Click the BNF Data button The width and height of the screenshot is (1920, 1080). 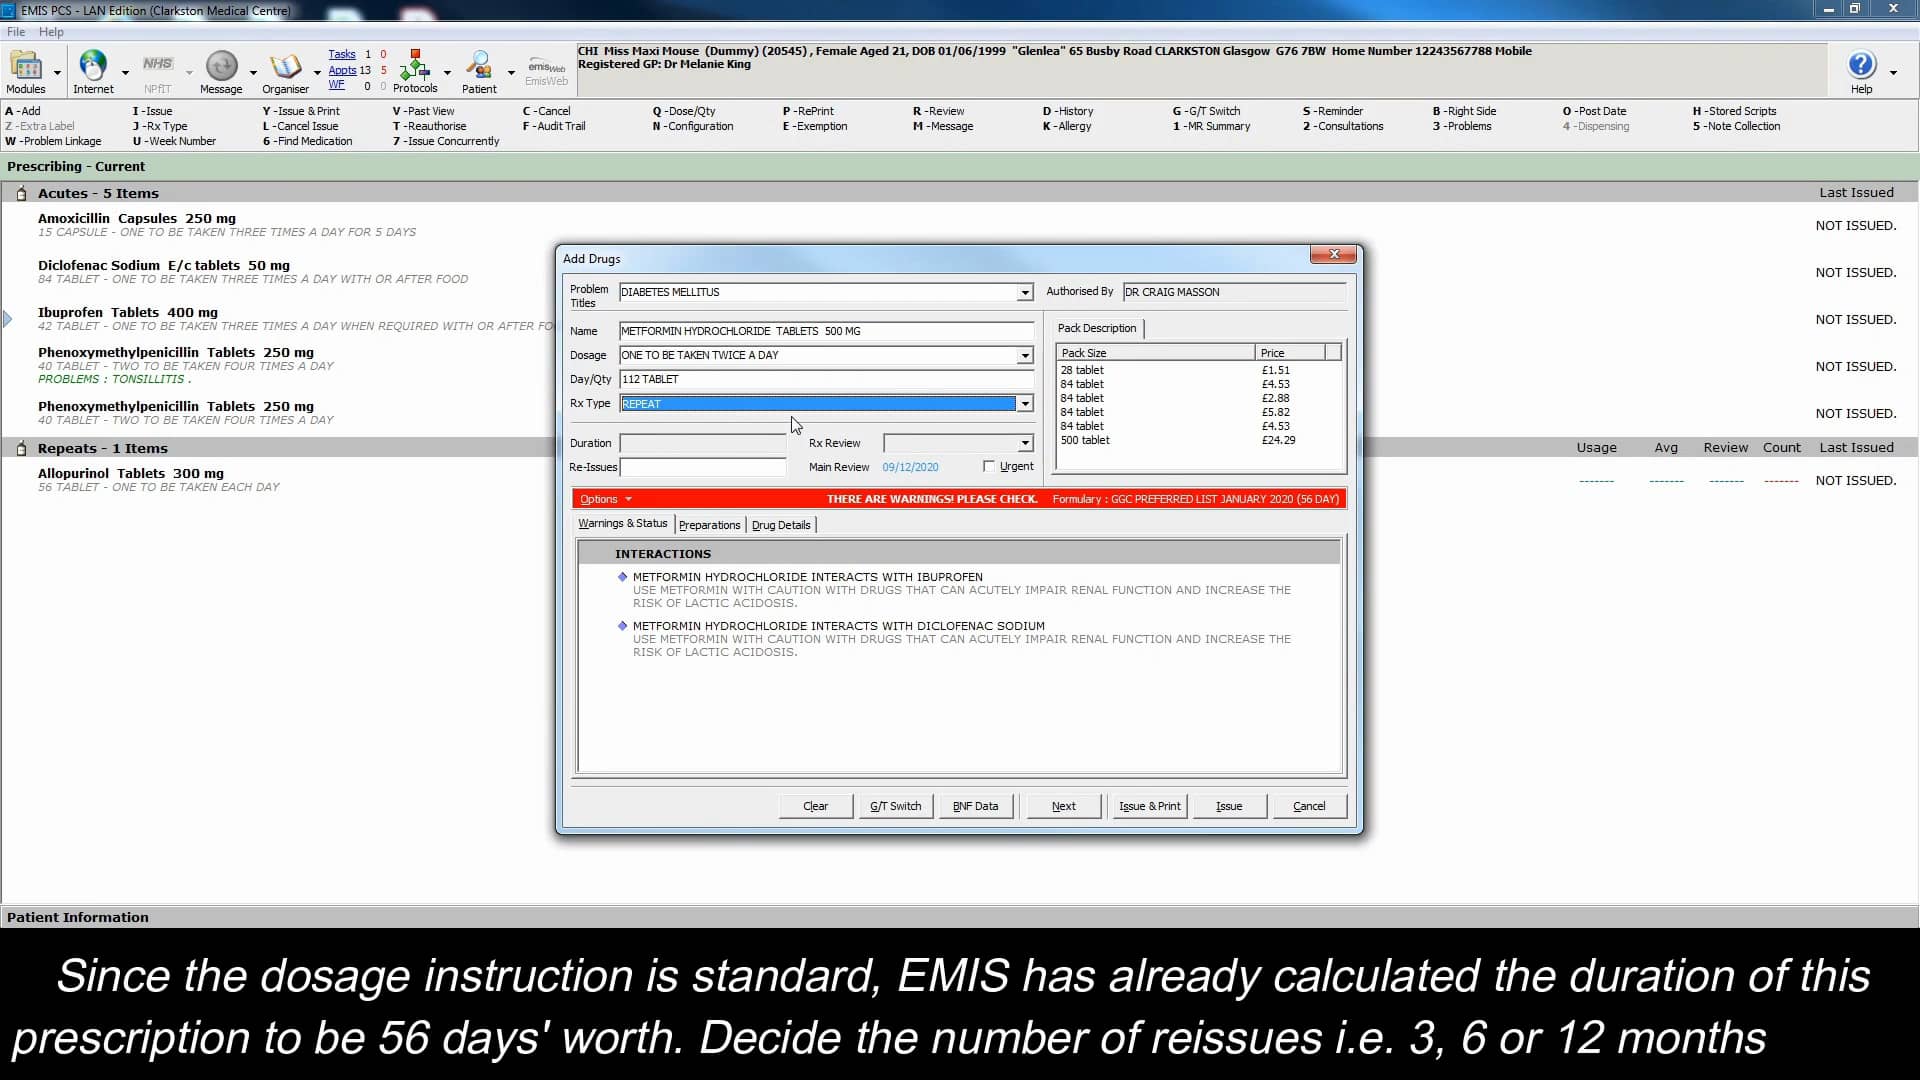click(x=975, y=806)
